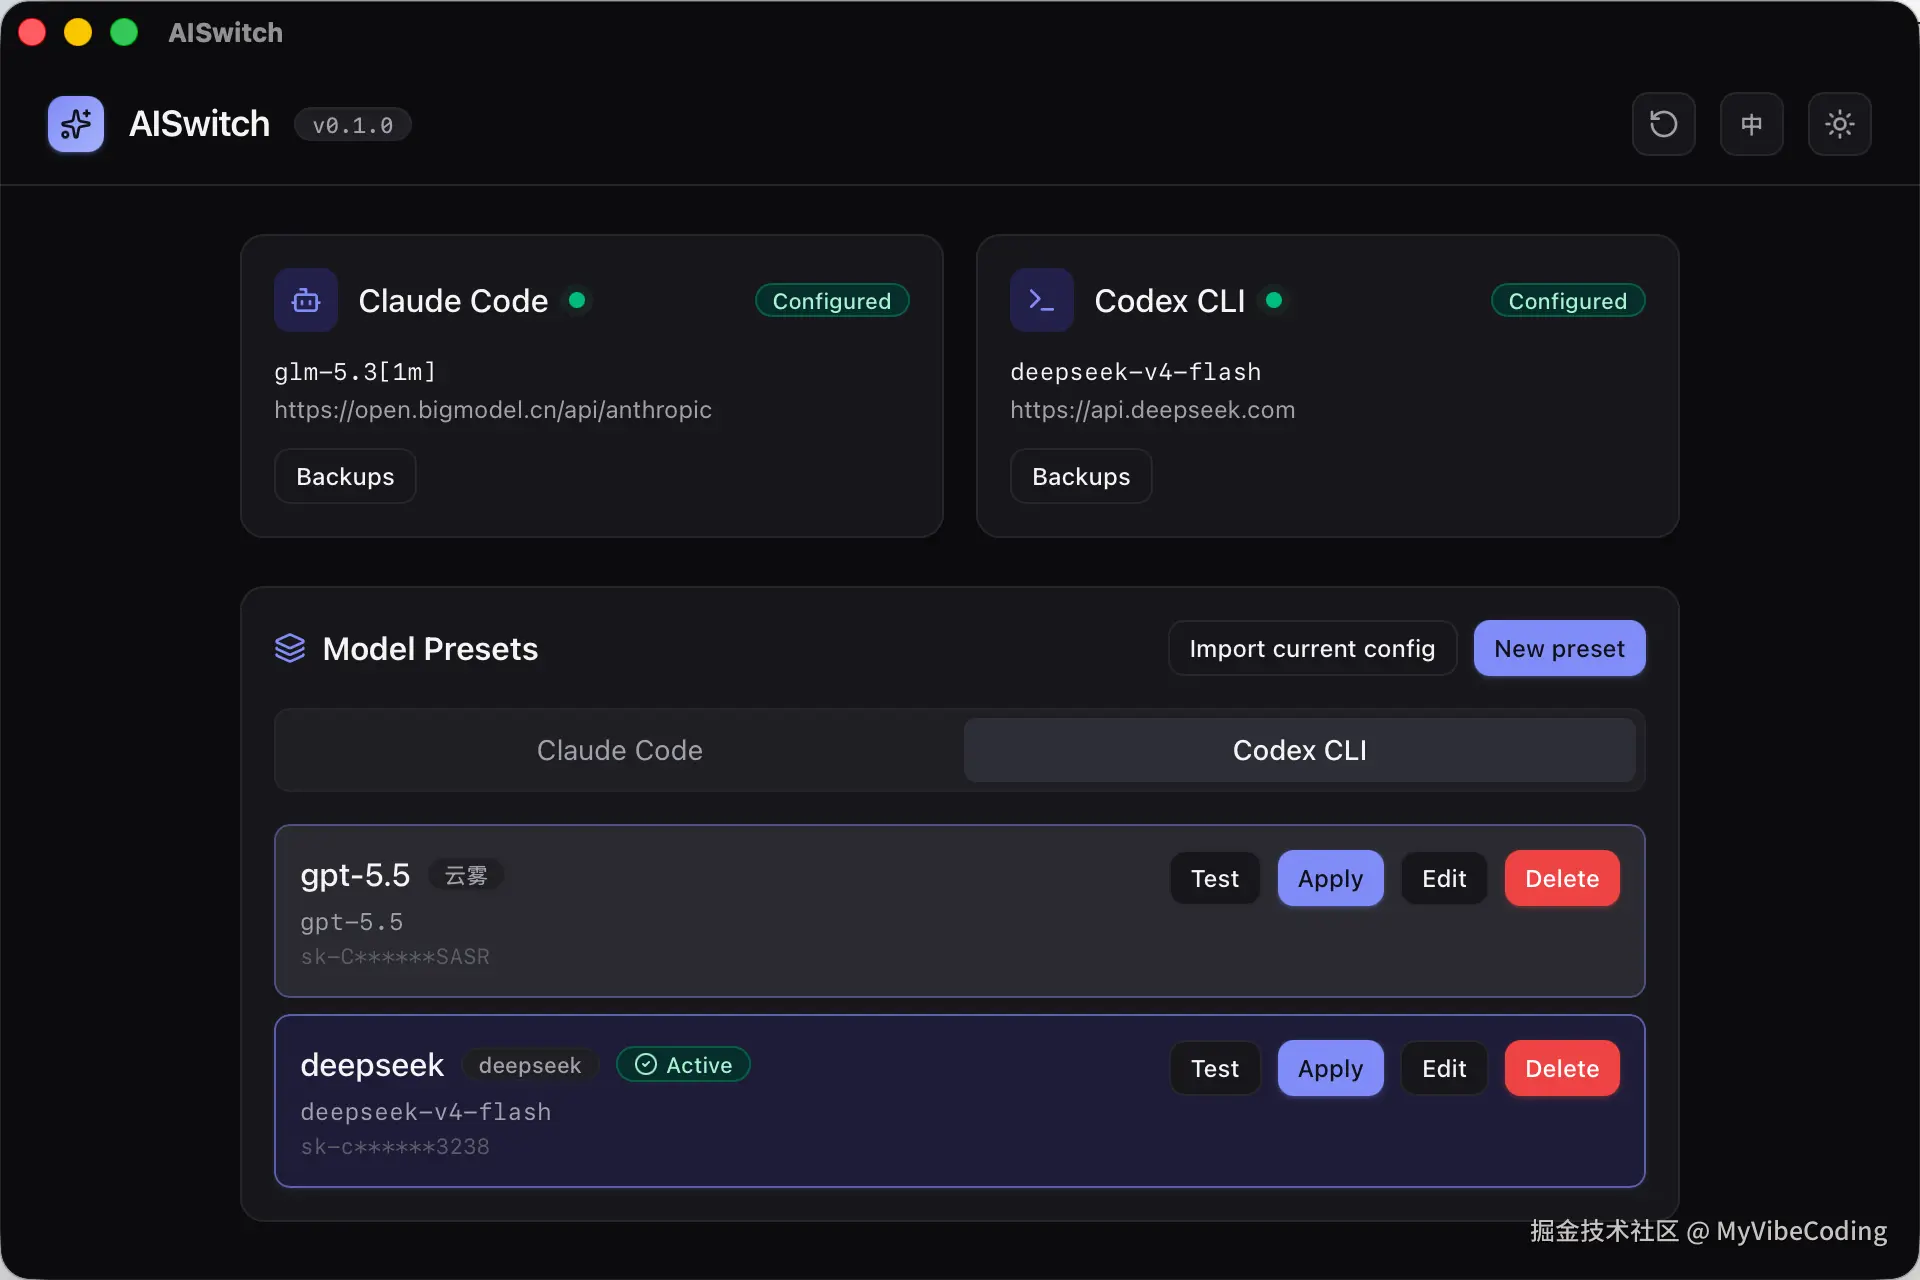Click the open.bigmodel.cn API URL

[493, 410]
